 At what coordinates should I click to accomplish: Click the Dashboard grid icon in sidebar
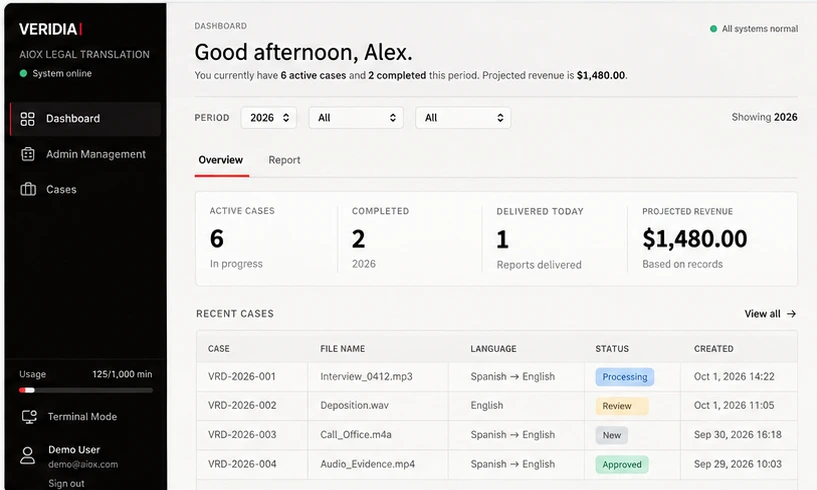coord(28,119)
